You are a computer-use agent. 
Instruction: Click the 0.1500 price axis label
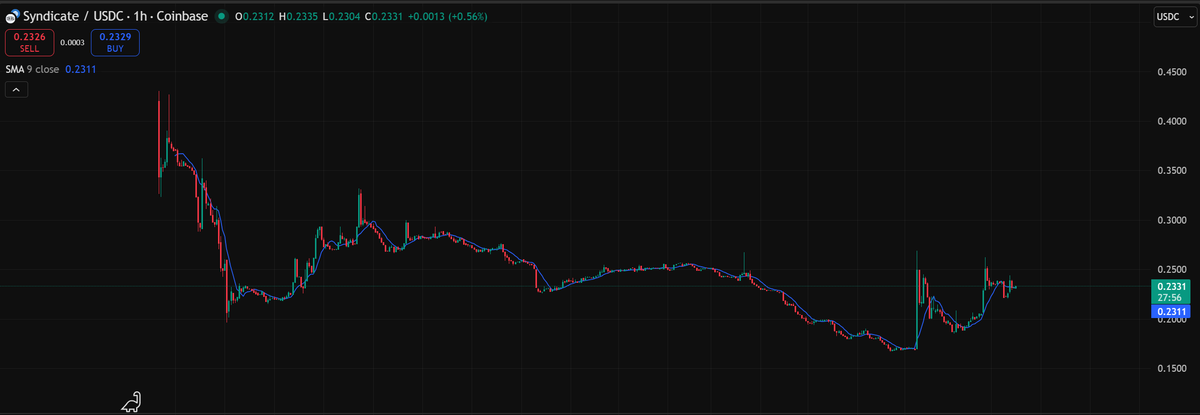(1171, 369)
